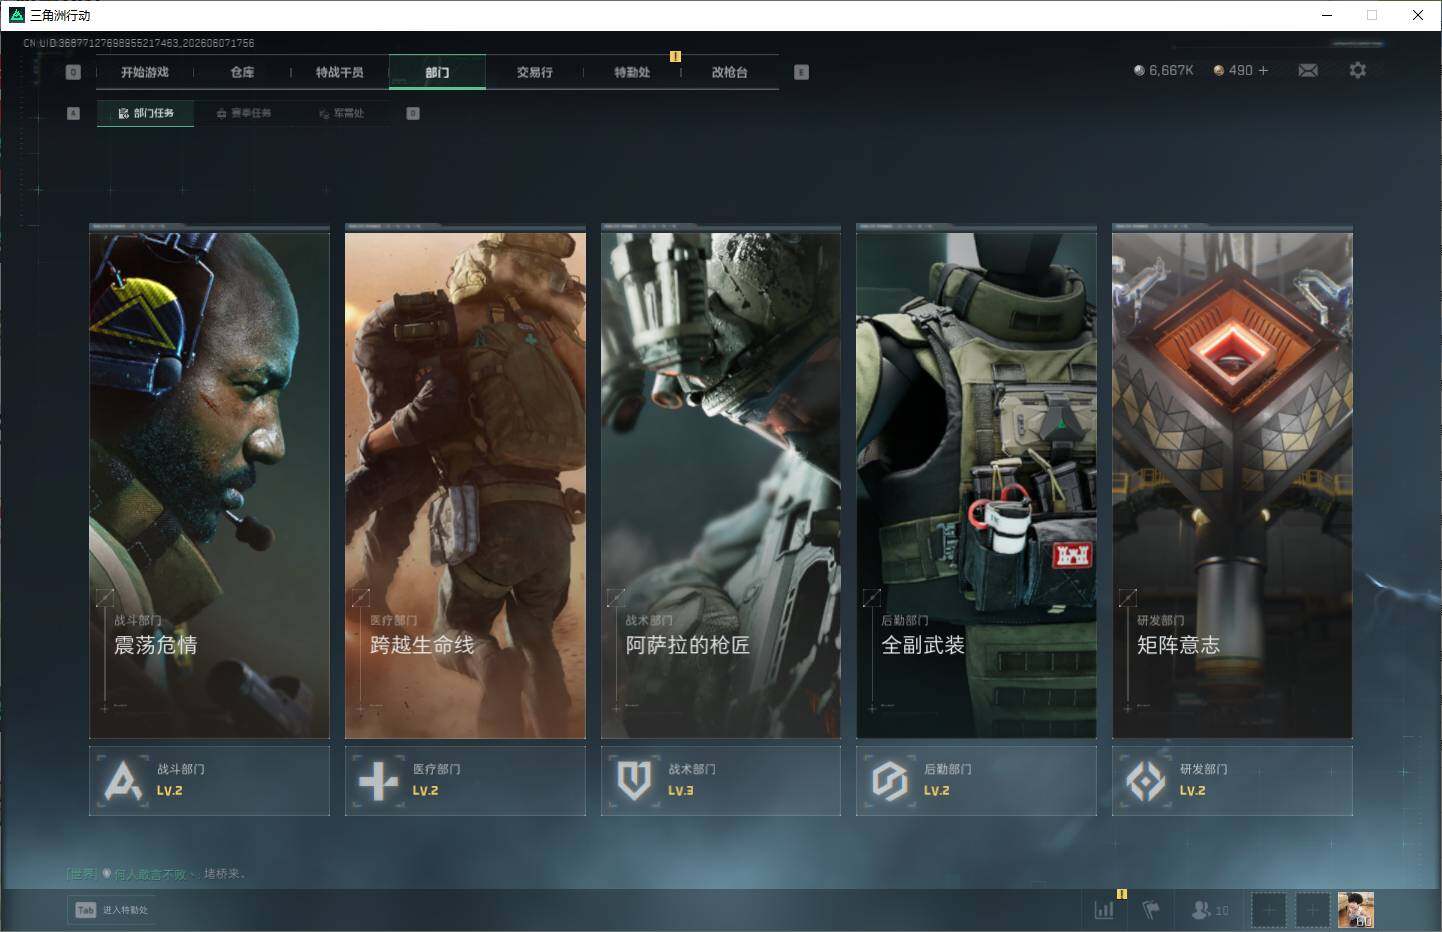Viewport: 1442px width, 932px height.
Task: Open the 军需处 sub-tab
Action: pos(342,113)
